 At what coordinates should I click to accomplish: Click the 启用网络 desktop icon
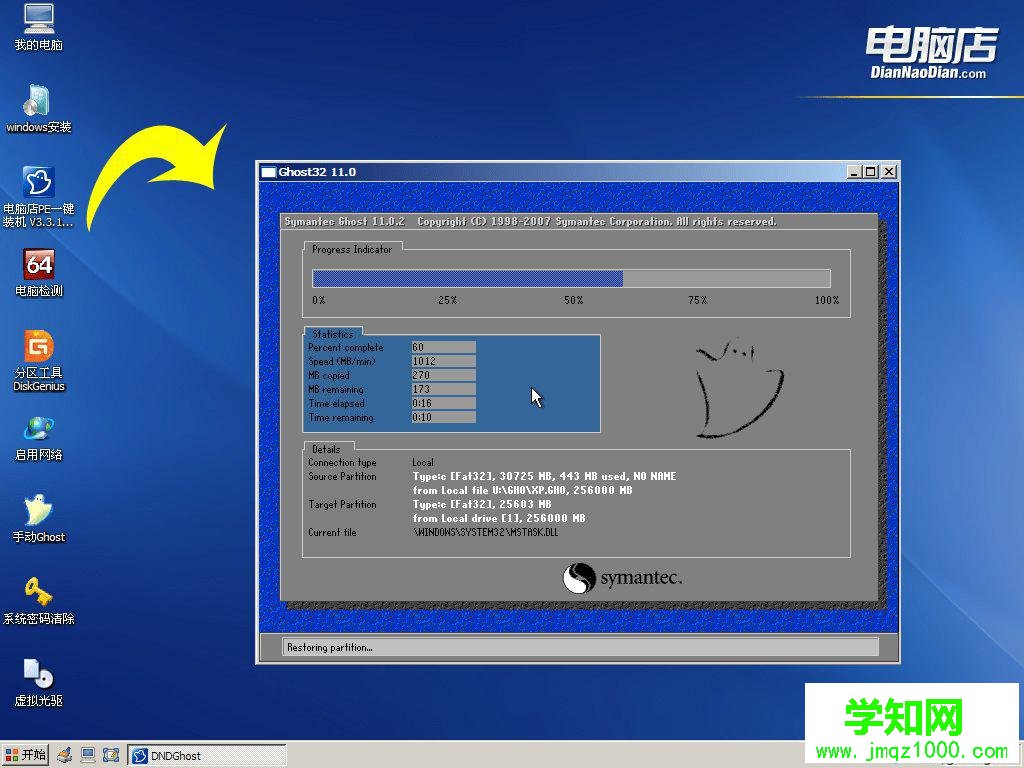tap(39, 438)
